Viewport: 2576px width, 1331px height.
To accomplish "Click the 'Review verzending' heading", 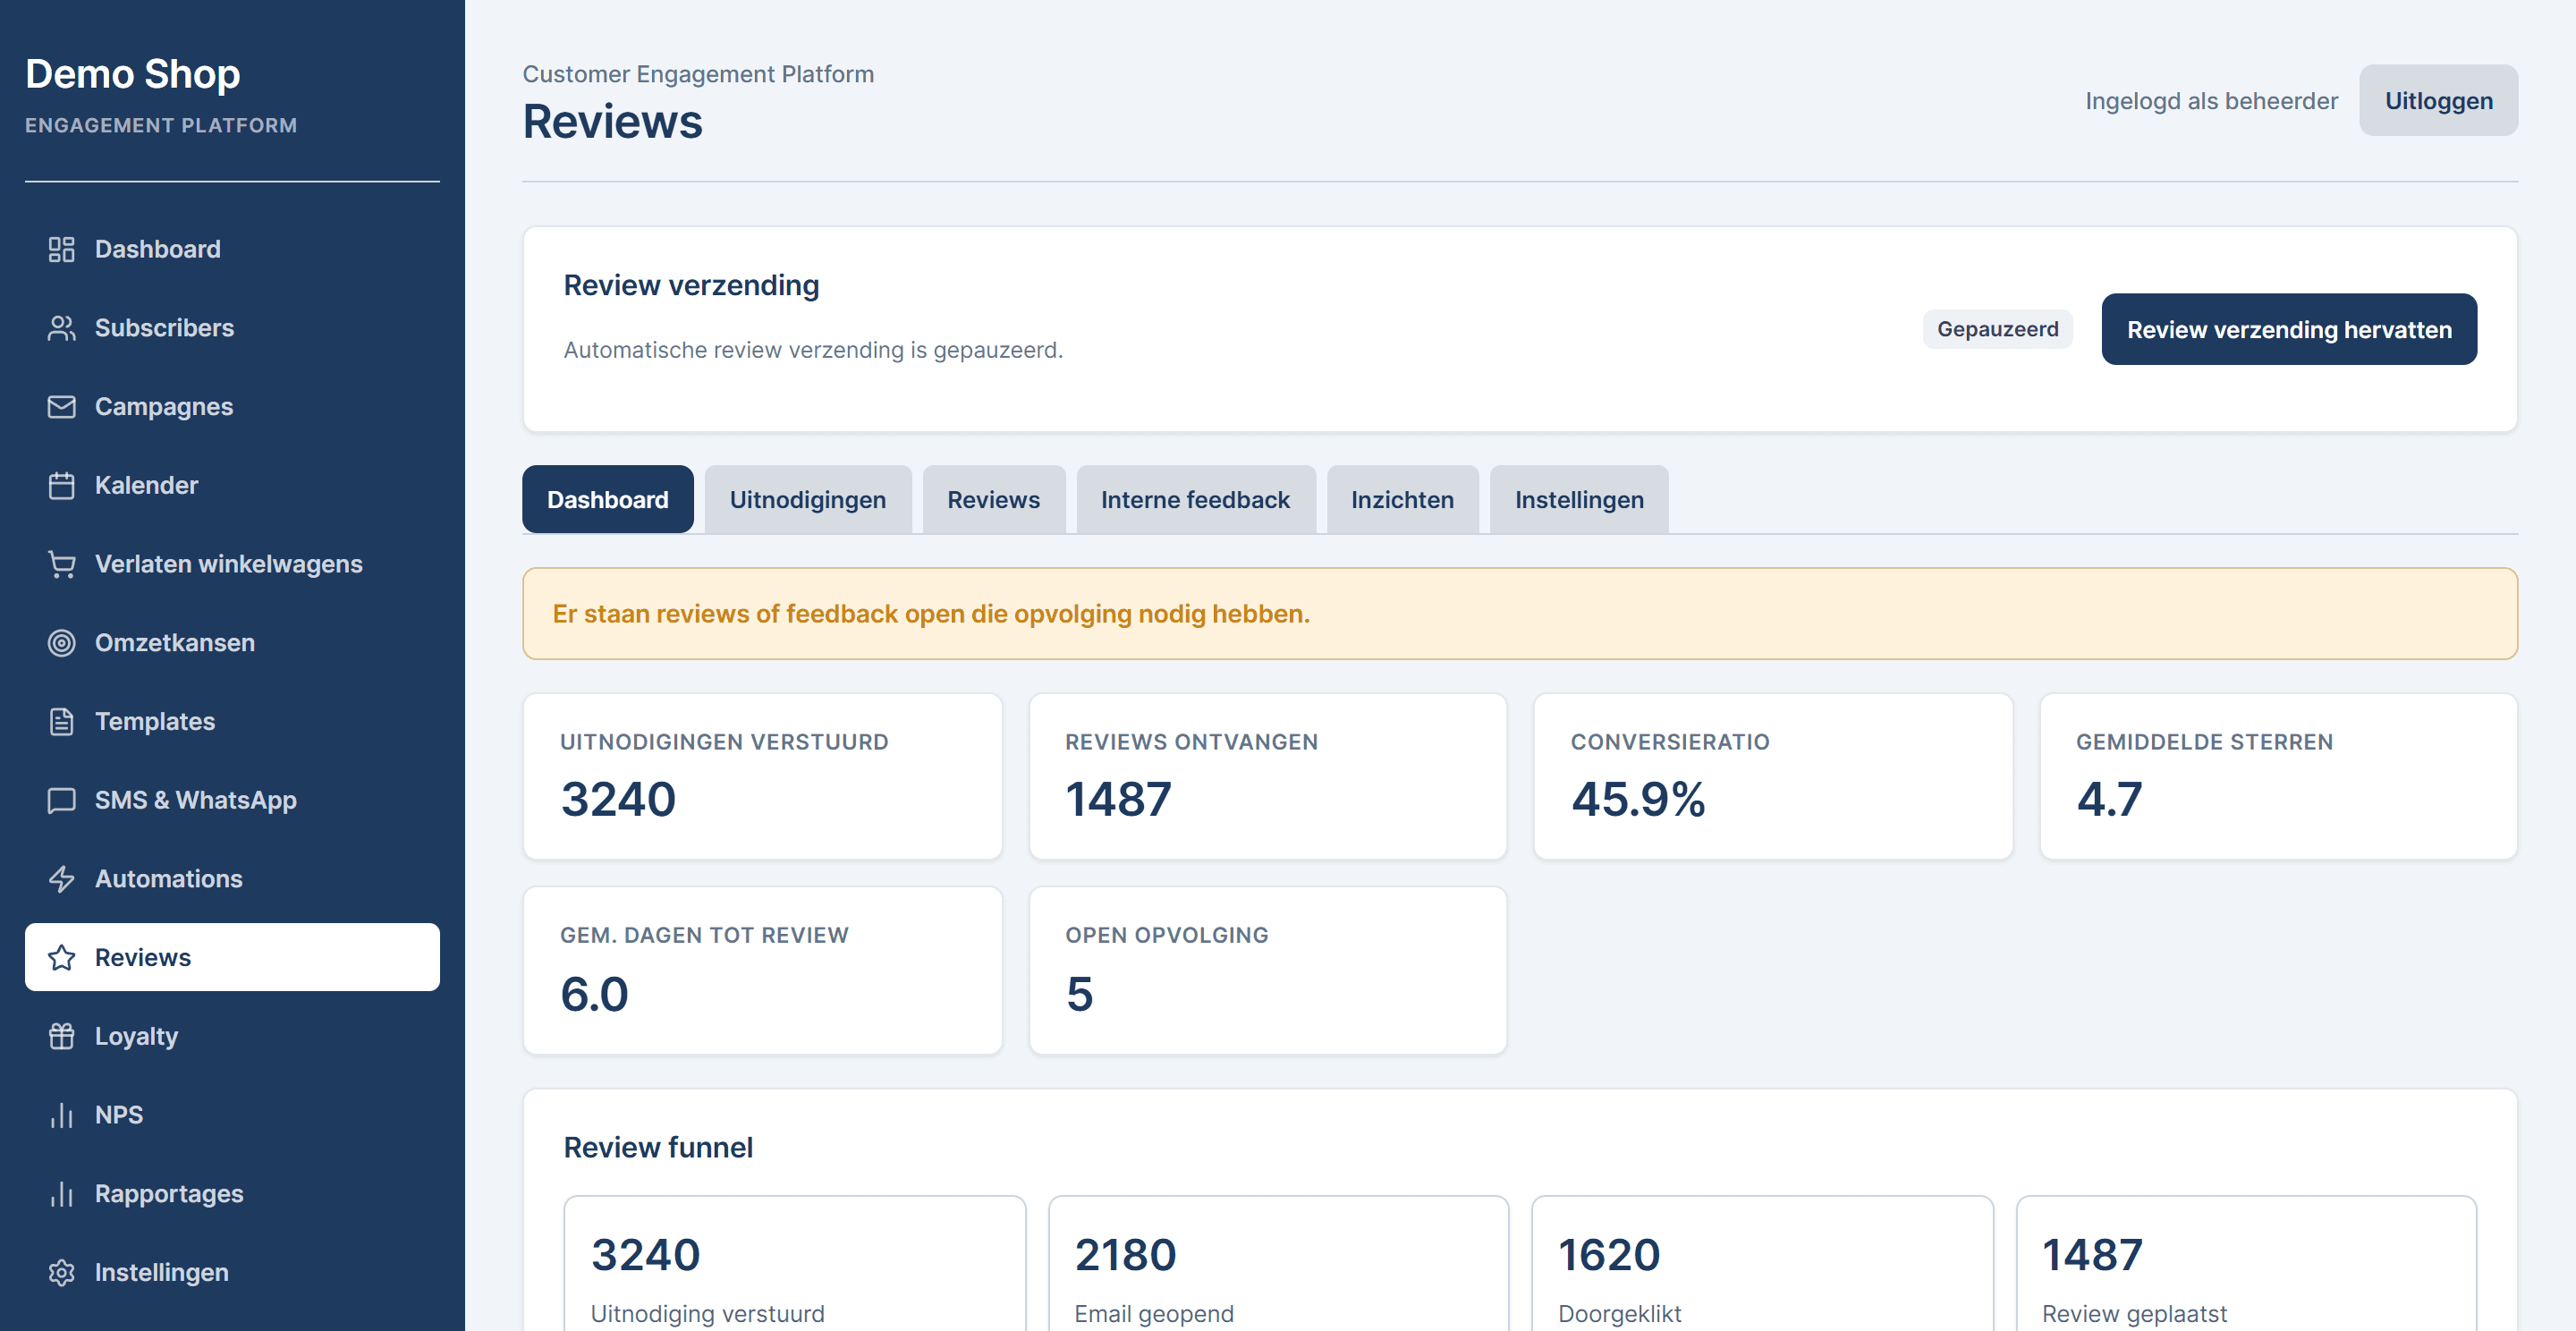I will (691, 285).
